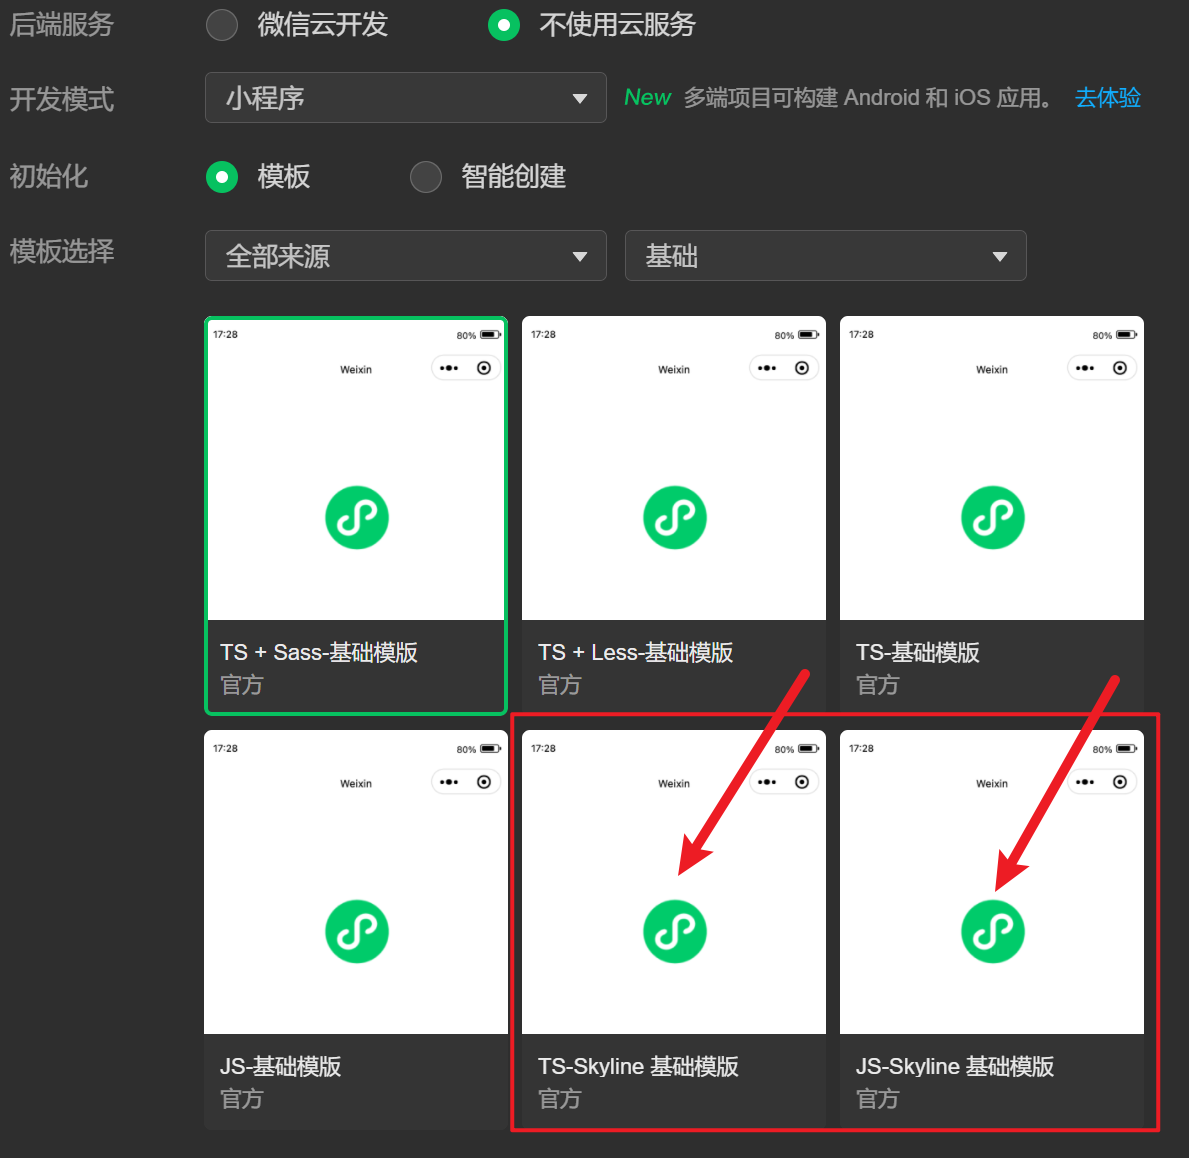
Task: Follow the 去体验 link
Action: point(1108,98)
